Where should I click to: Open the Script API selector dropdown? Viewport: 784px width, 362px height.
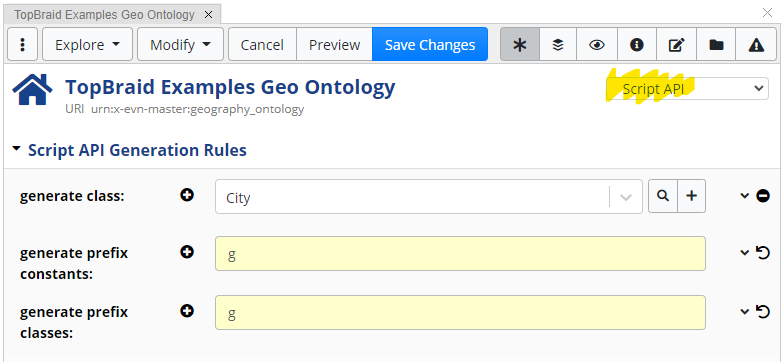688,88
